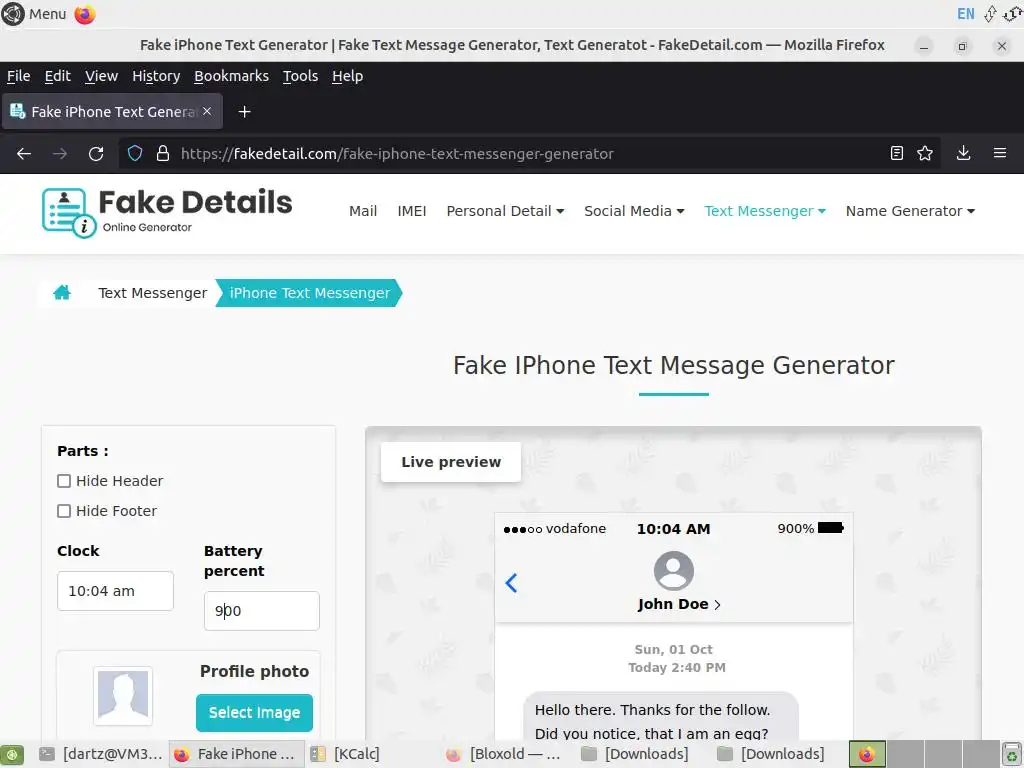Image resolution: width=1024 pixels, height=768 pixels.
Task: Click the Clock input field
Action: click(115, 591)
